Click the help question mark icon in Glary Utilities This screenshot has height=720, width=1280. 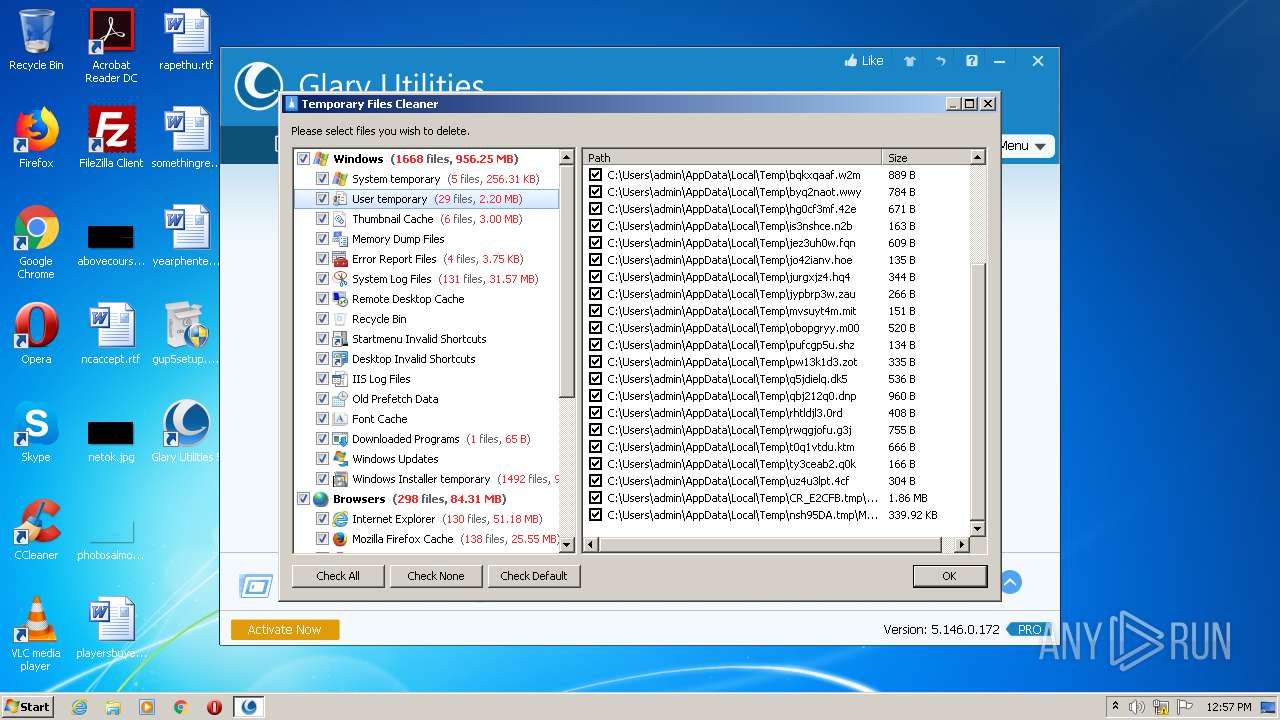click(972, 61)
